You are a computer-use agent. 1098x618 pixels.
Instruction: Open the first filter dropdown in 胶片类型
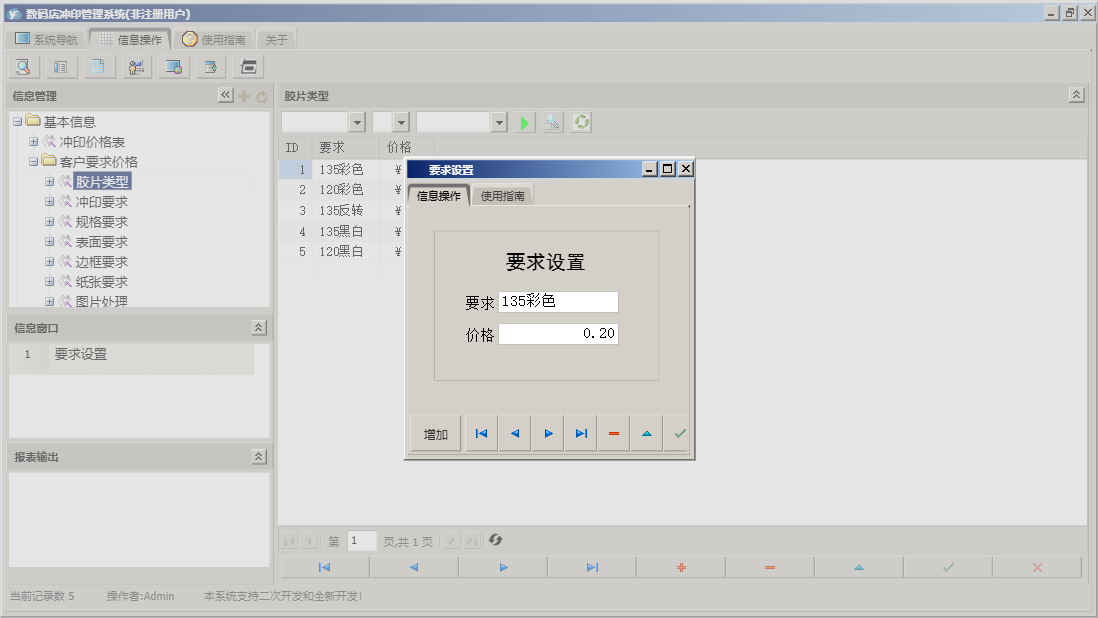click(357, 122)
